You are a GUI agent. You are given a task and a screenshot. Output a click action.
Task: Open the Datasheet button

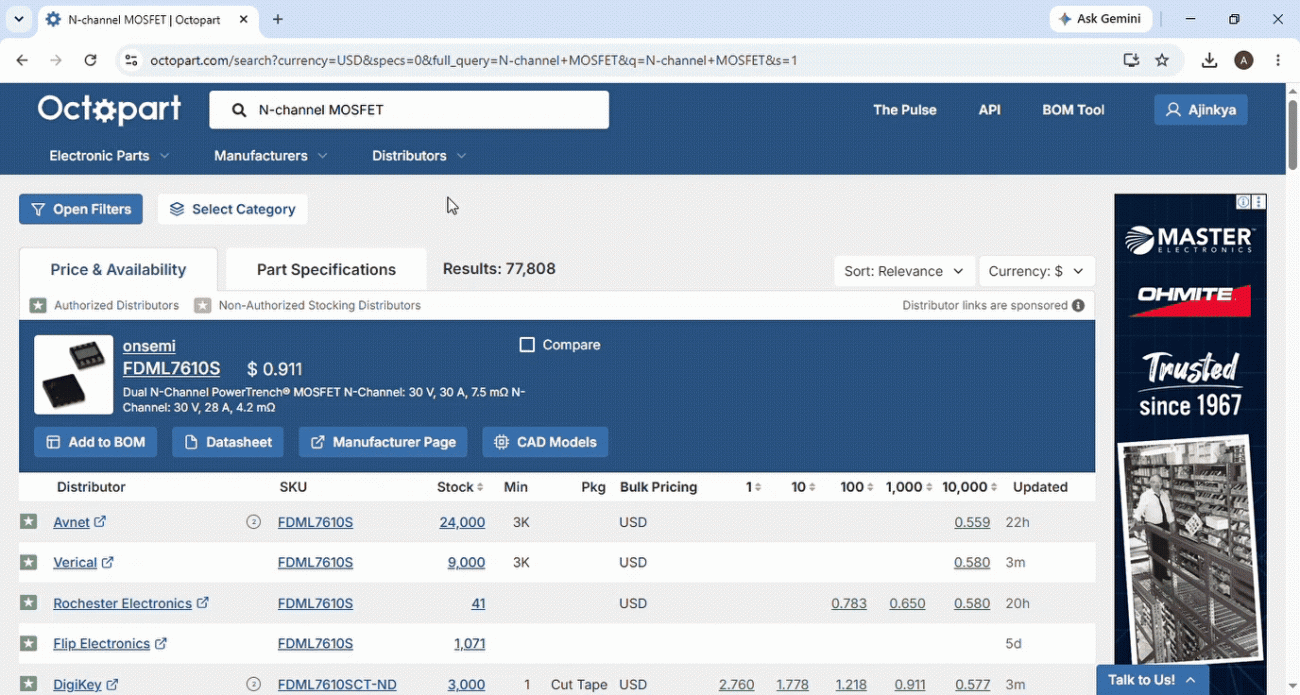tap(228, 442)
